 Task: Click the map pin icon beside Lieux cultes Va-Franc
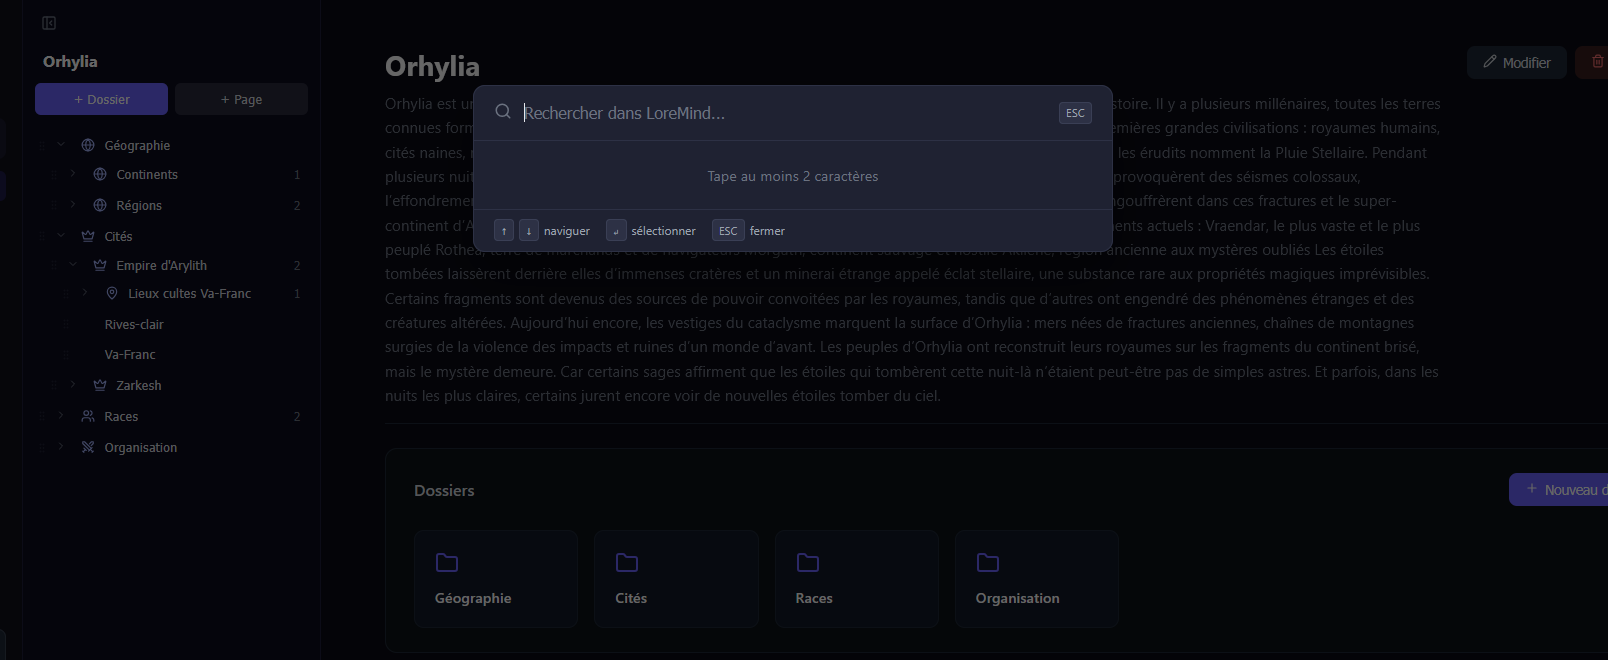(112, 293)
